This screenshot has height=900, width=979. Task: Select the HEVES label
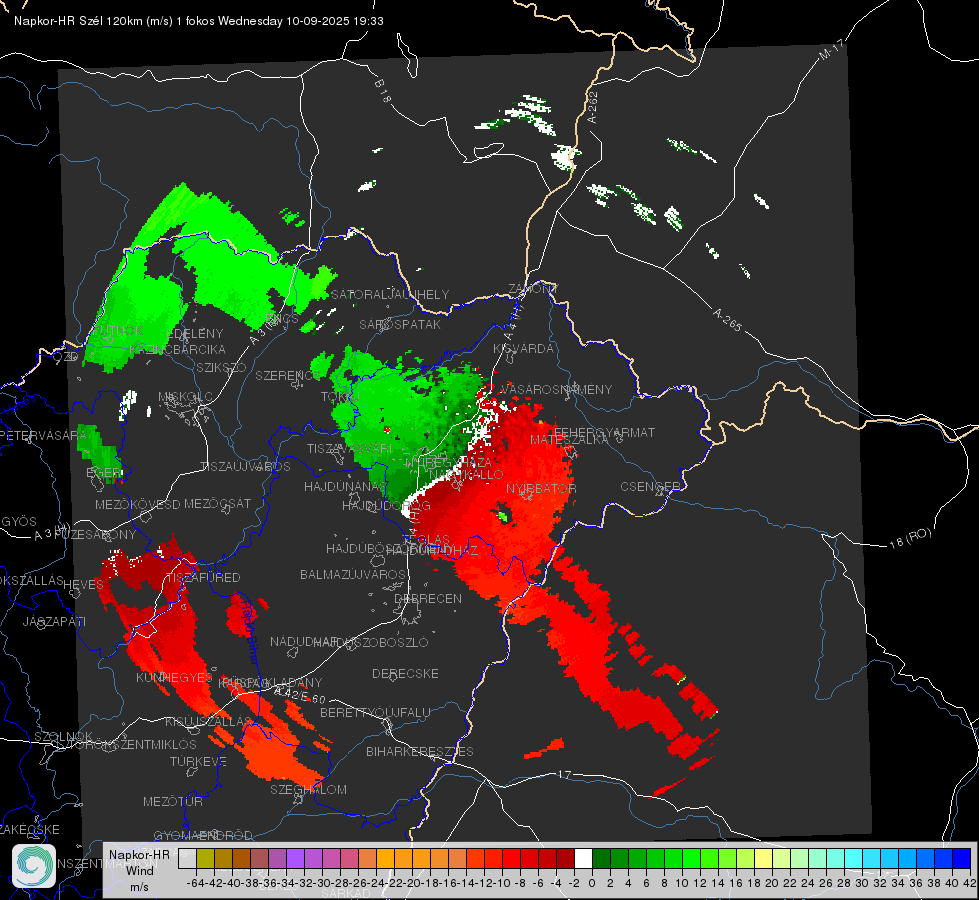pyautogui.click(x=84, y=585)
